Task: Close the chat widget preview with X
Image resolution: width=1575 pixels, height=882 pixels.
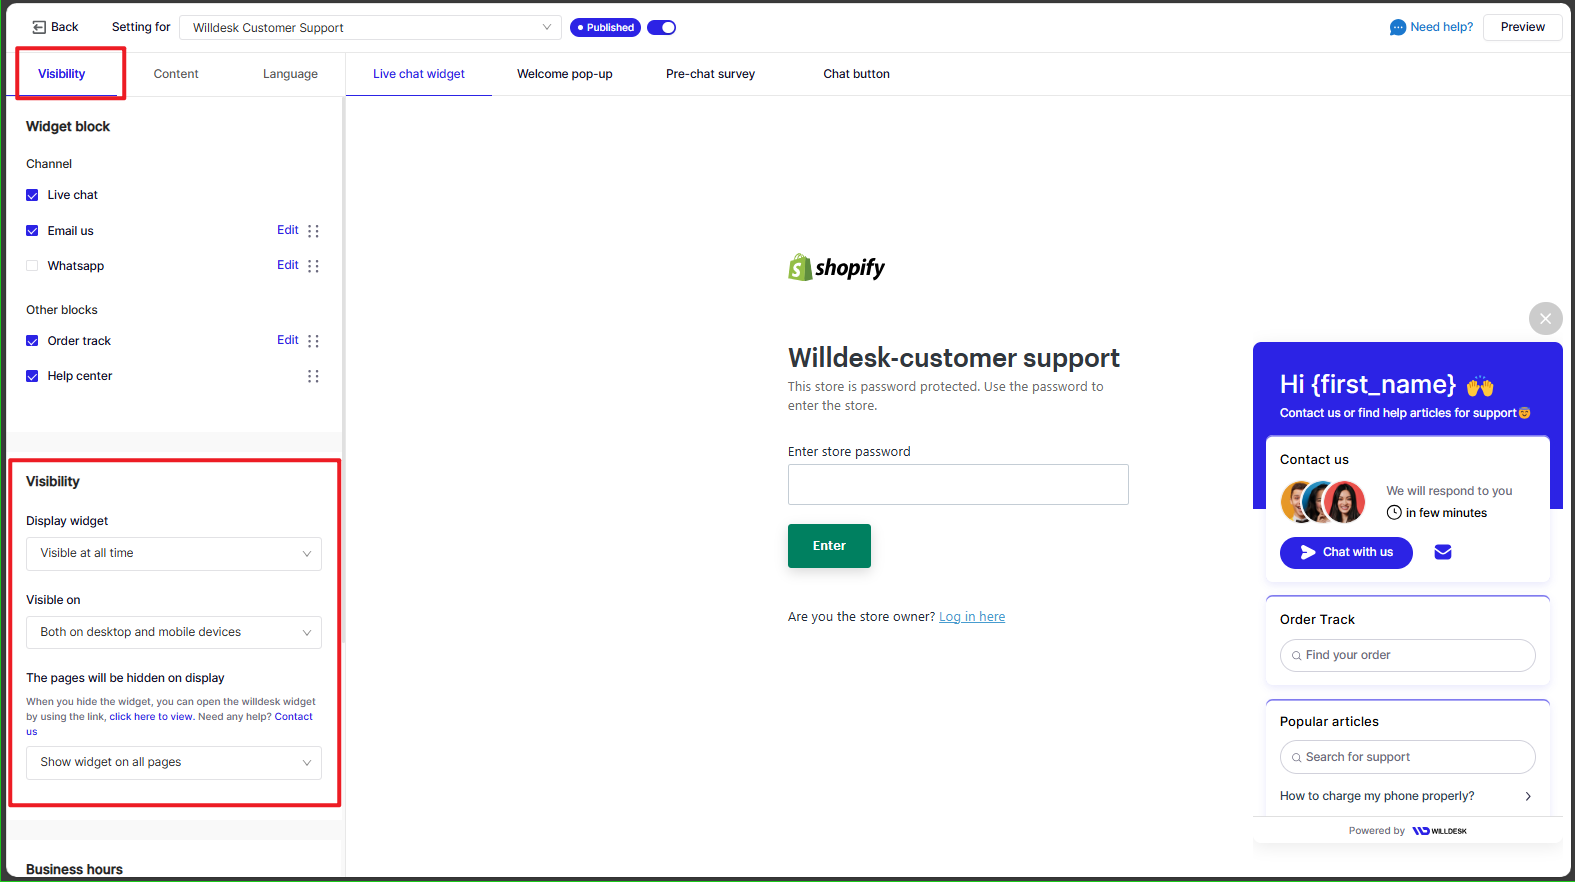Action: pos(1545,318)
